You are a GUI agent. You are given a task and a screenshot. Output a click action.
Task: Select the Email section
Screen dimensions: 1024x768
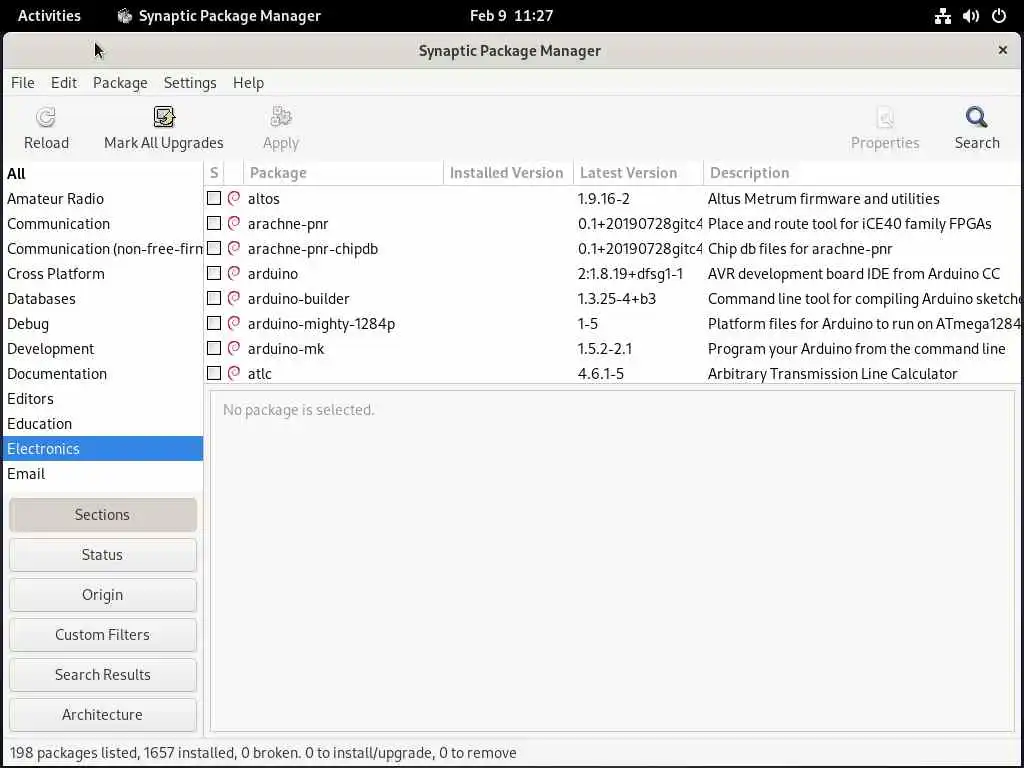coord(103,474)
